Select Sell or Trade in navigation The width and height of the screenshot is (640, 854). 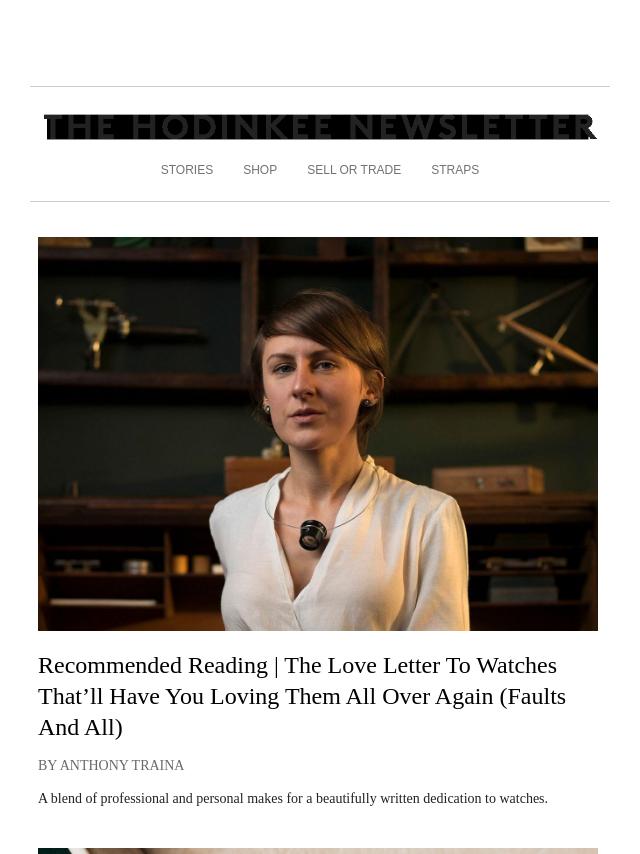[354, 170]
